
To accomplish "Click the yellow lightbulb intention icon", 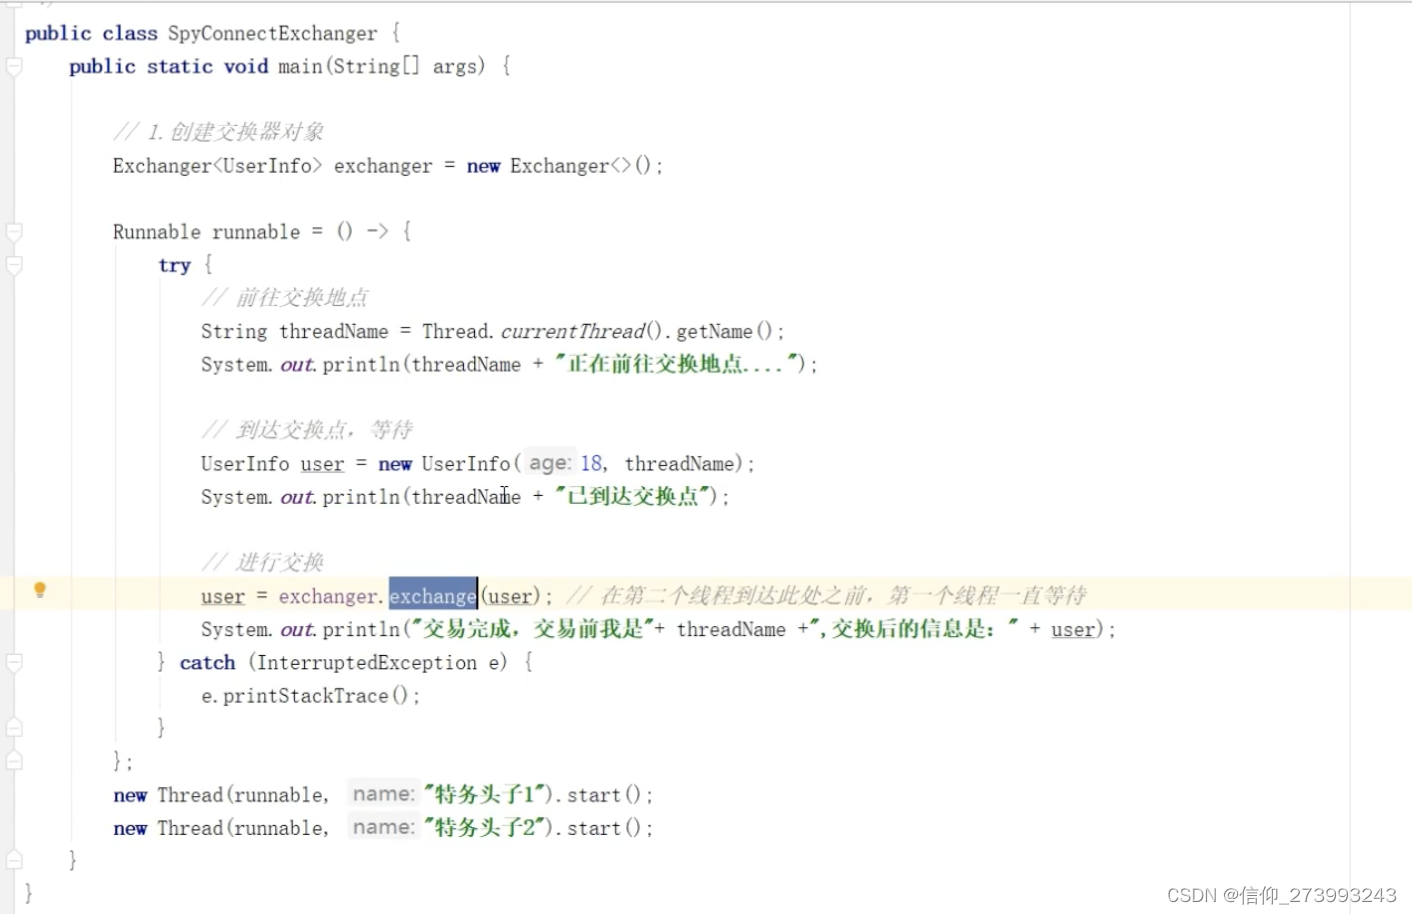I will (40, 590).
